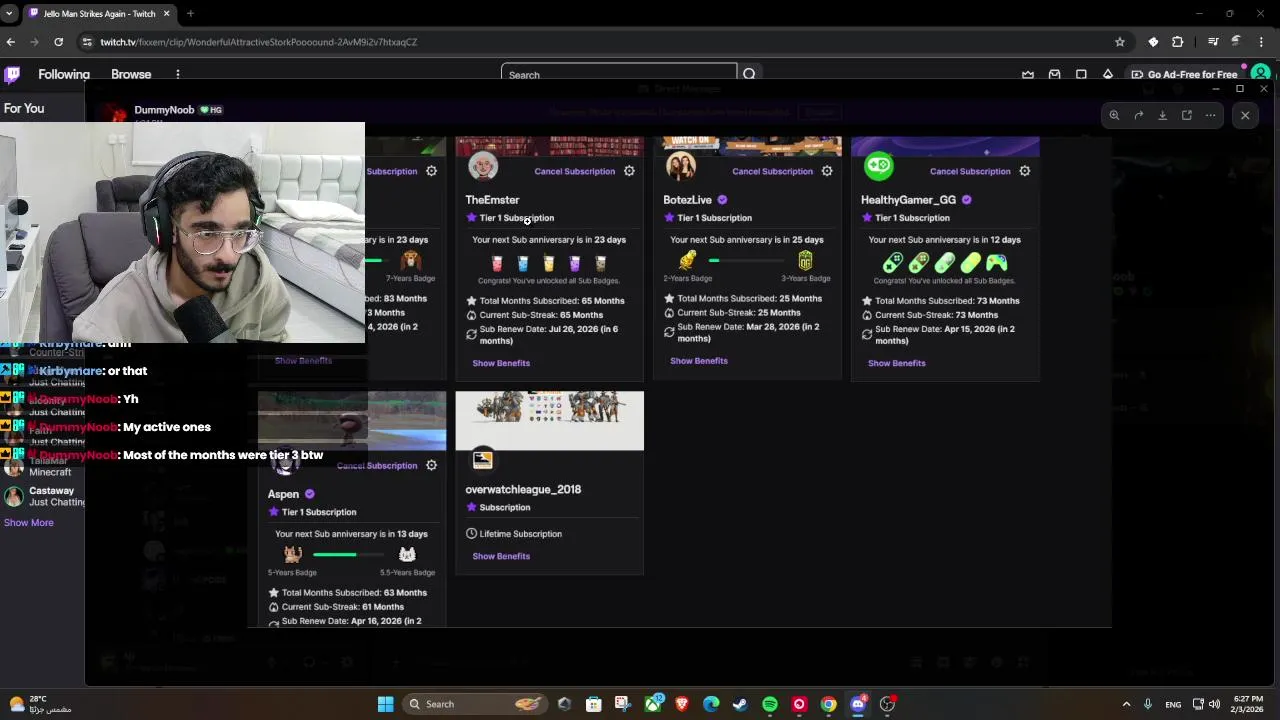Click the browser address bar URL
This screenshot has width=1280, height=720.
pyautogui.click(x=259, y=42)
